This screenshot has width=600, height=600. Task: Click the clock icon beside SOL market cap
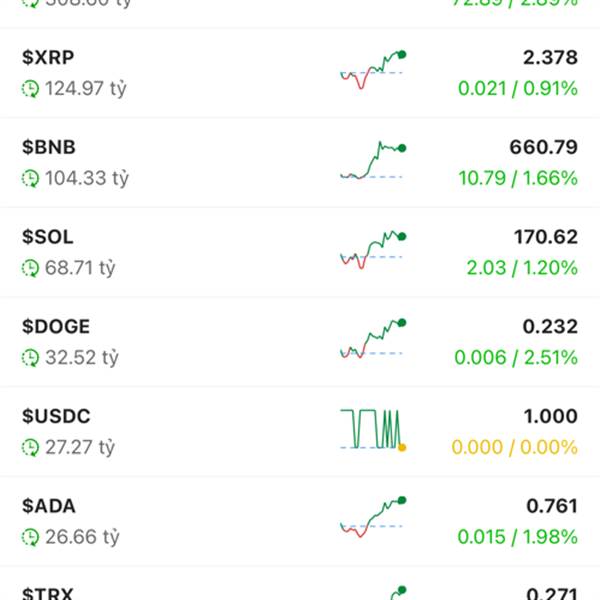tap(30, 268)
